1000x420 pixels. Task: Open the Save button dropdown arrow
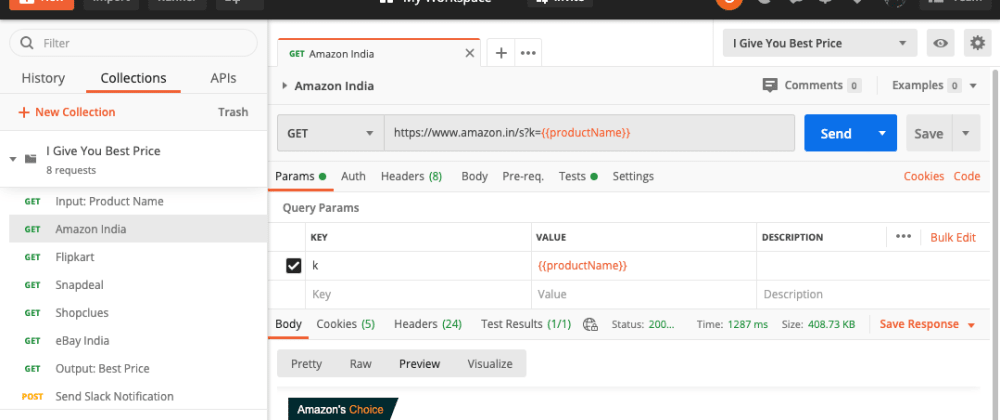966,133
